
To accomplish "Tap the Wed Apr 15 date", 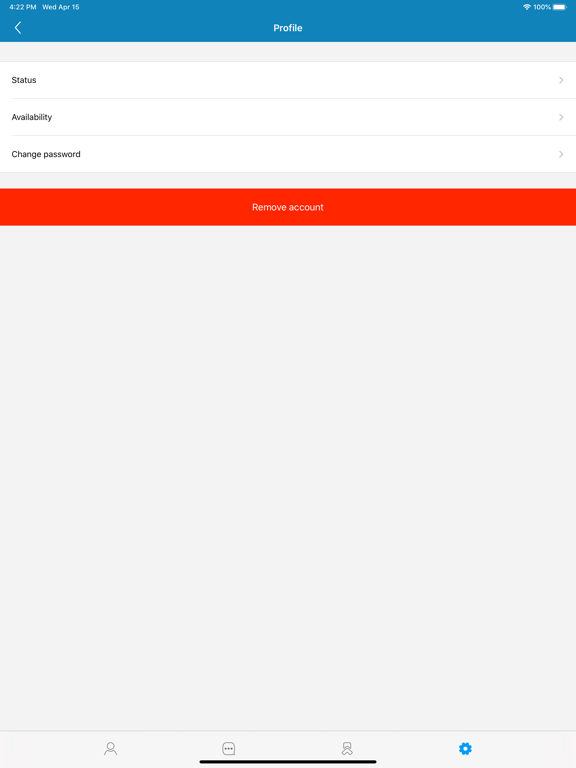I will [x=61, y=7].
